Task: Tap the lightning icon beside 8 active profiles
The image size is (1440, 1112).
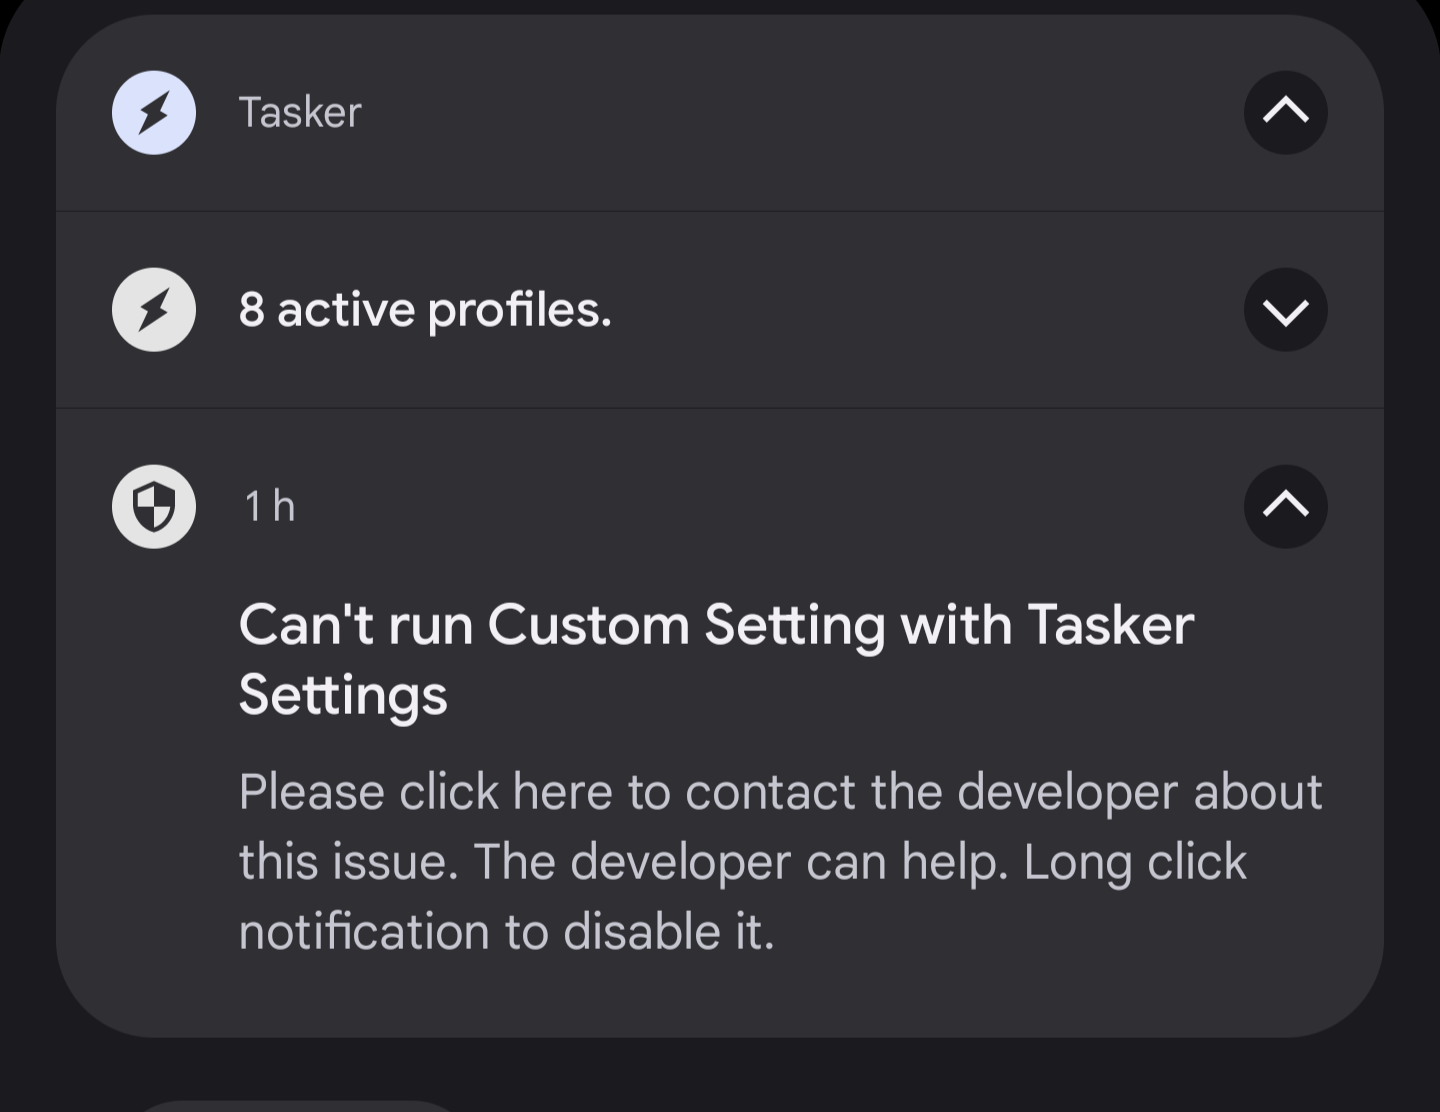Action: coord(153,309)
